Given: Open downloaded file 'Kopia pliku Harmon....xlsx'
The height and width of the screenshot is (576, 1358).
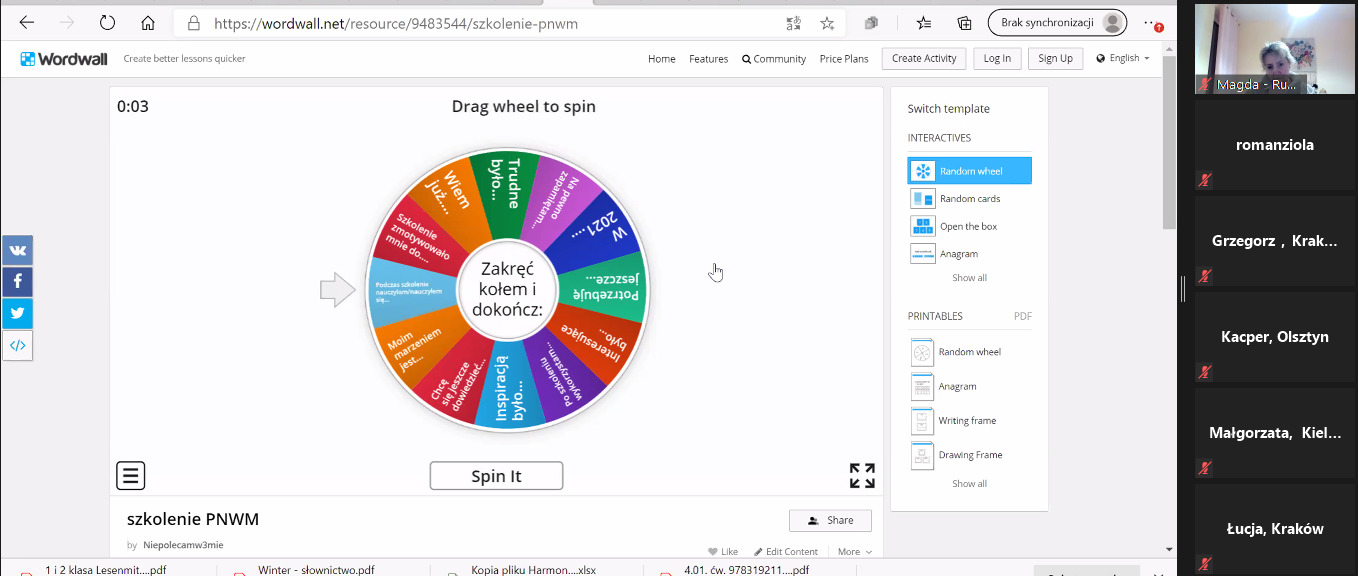Looking at the screenshot, I should click(533, 570).
